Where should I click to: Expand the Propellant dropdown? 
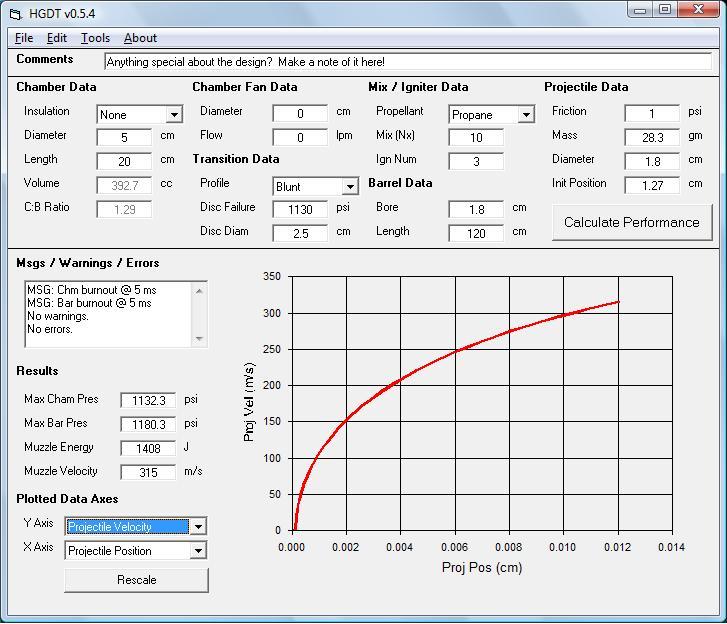526,115
